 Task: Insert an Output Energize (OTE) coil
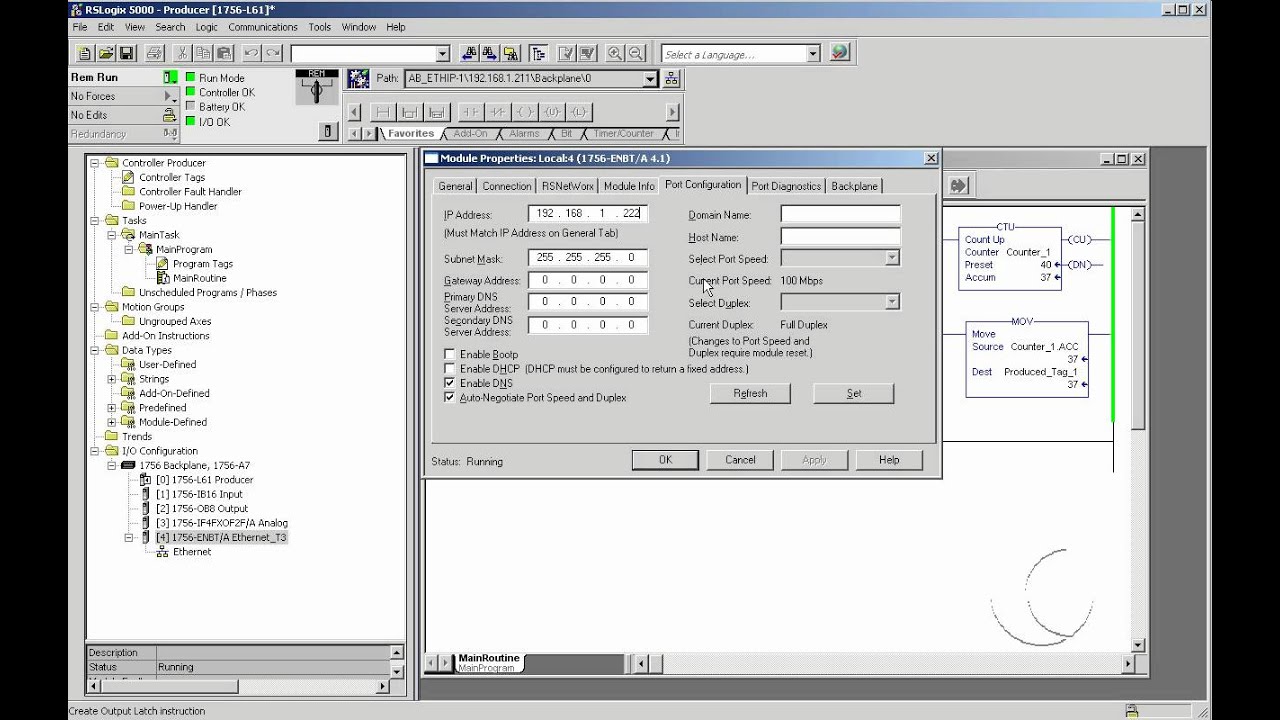pyautogui.click(x=525, y=112)
